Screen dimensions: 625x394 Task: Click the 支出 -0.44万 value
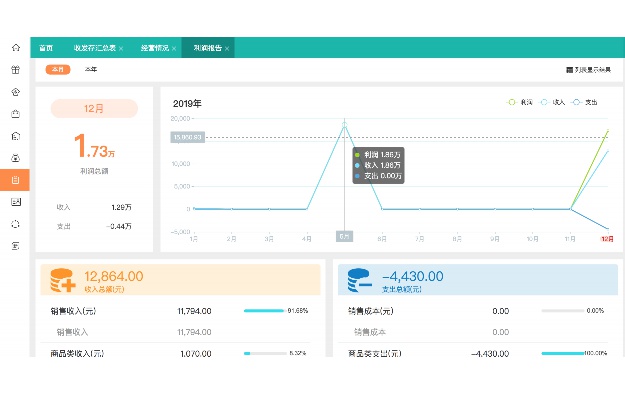[x=119, y=227]
